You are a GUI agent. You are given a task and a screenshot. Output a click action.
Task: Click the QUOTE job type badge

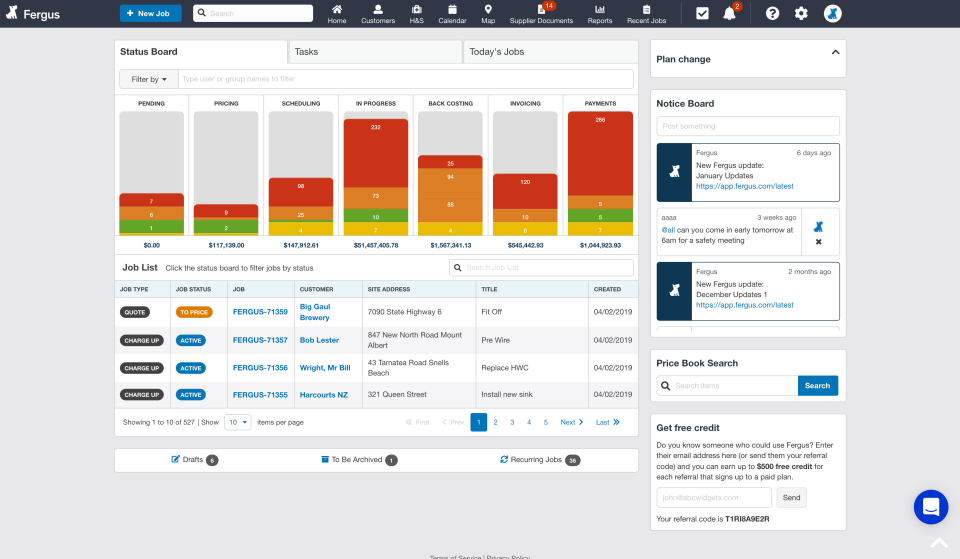(135, 312)
